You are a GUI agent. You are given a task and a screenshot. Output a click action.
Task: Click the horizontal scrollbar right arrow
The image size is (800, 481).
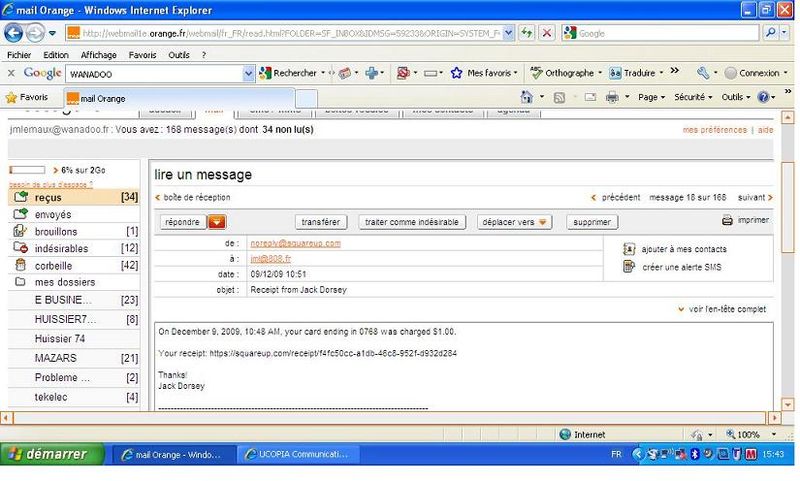pos(774,418)
